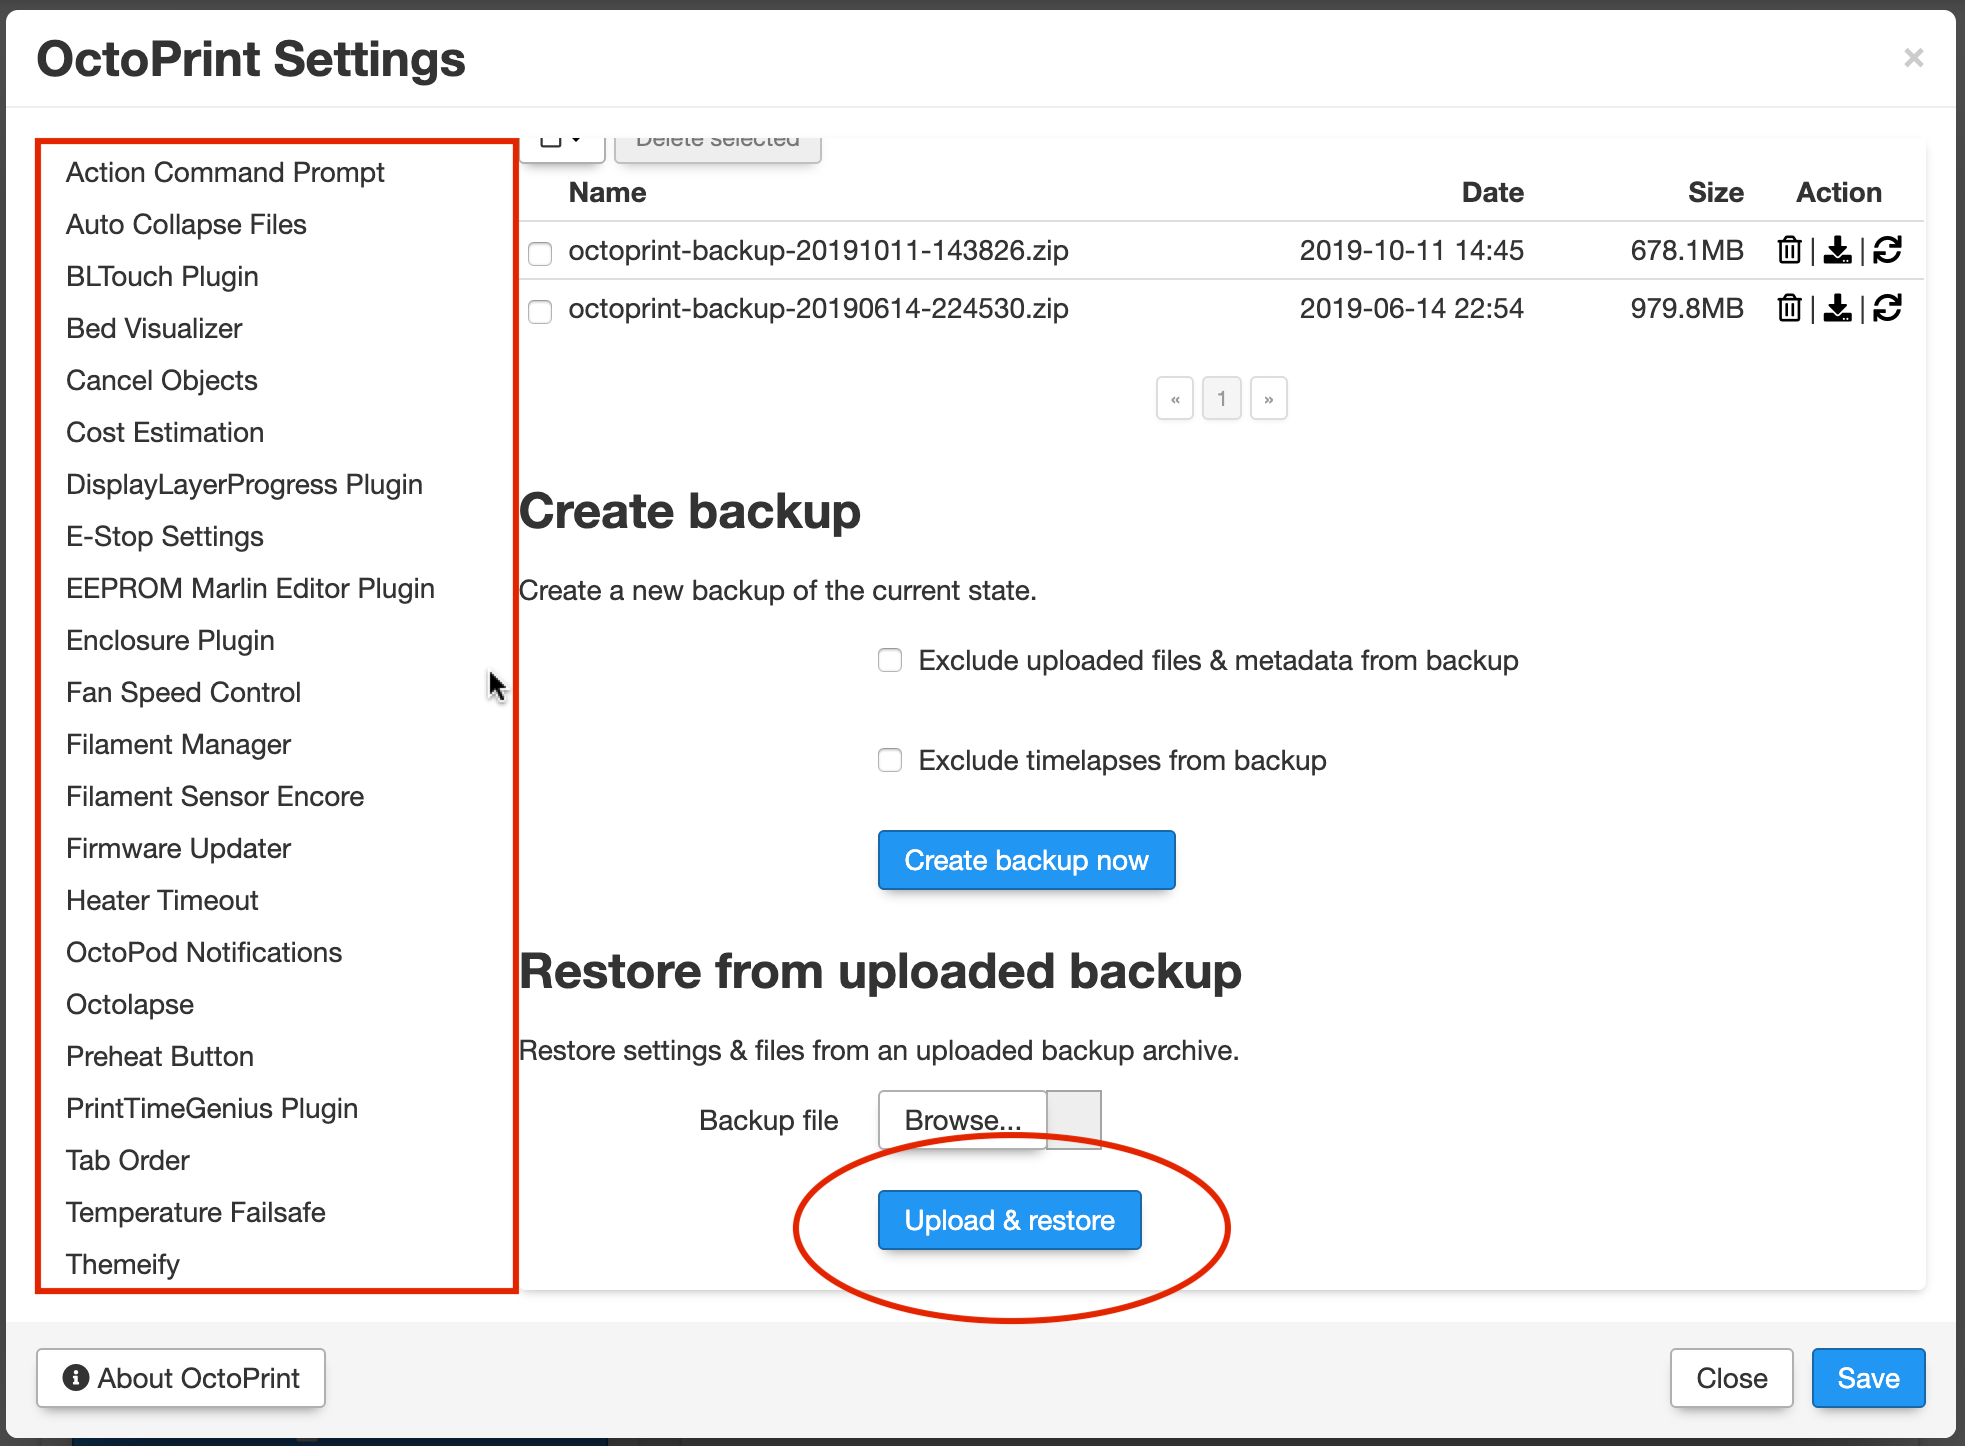The image size is (1965, 1446).
Task: Open Auto Collapse Files settings
Action: pyautogui.click(x=186, y=224)
